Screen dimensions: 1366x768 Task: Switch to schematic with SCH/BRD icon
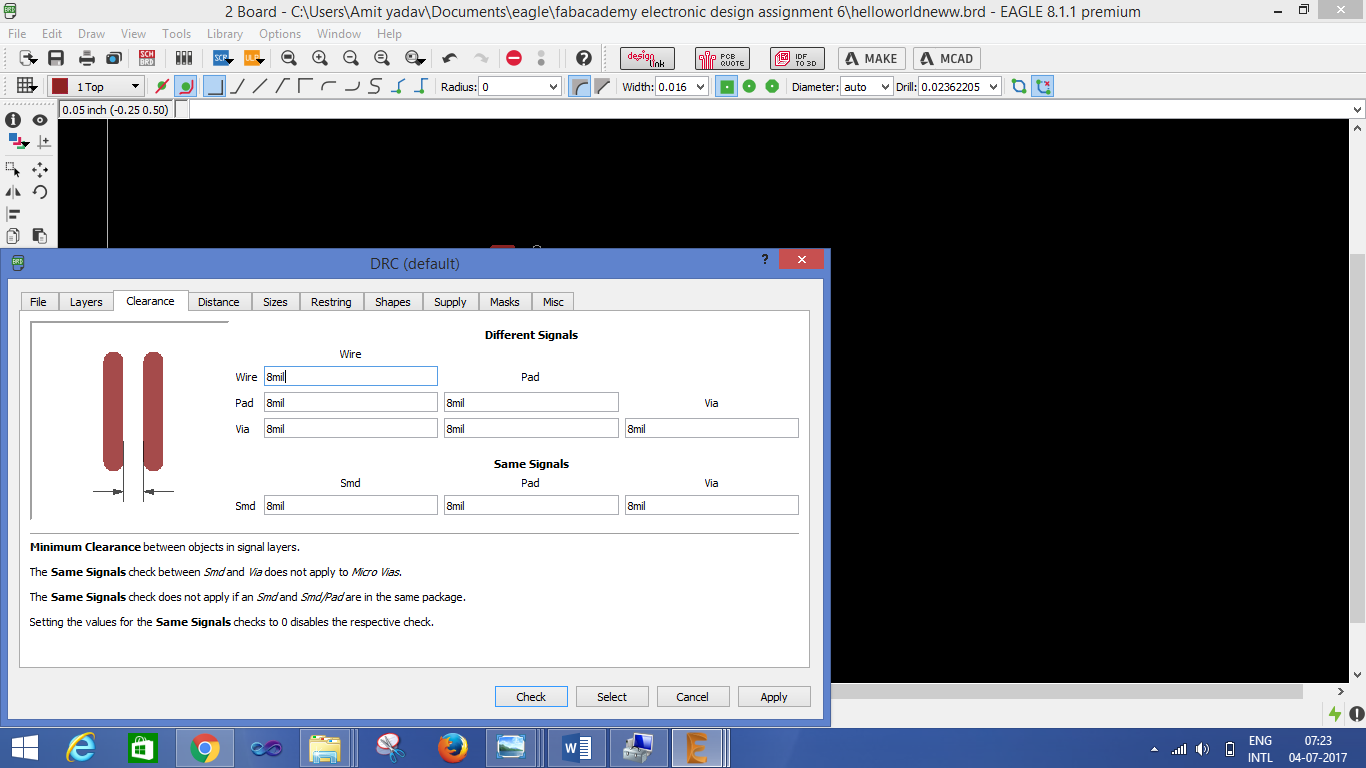tap(147, 58)
